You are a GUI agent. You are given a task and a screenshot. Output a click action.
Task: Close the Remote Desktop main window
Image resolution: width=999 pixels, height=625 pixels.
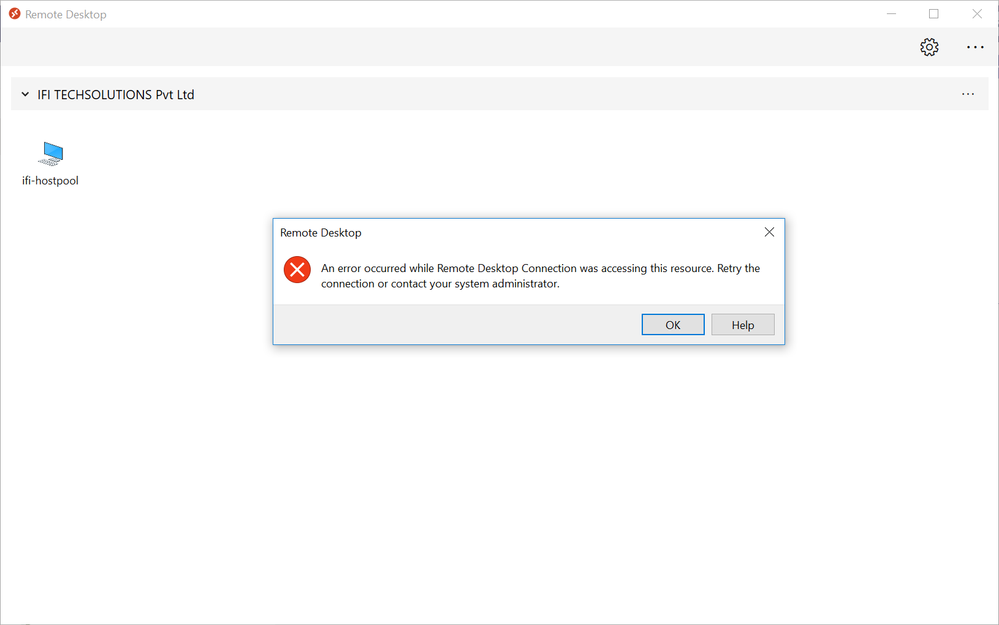[x=977, y=13]
